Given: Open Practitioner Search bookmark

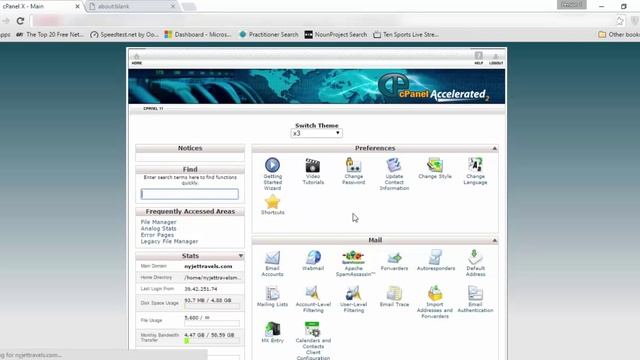Looking at the screenshot, I should coord(269,35).
